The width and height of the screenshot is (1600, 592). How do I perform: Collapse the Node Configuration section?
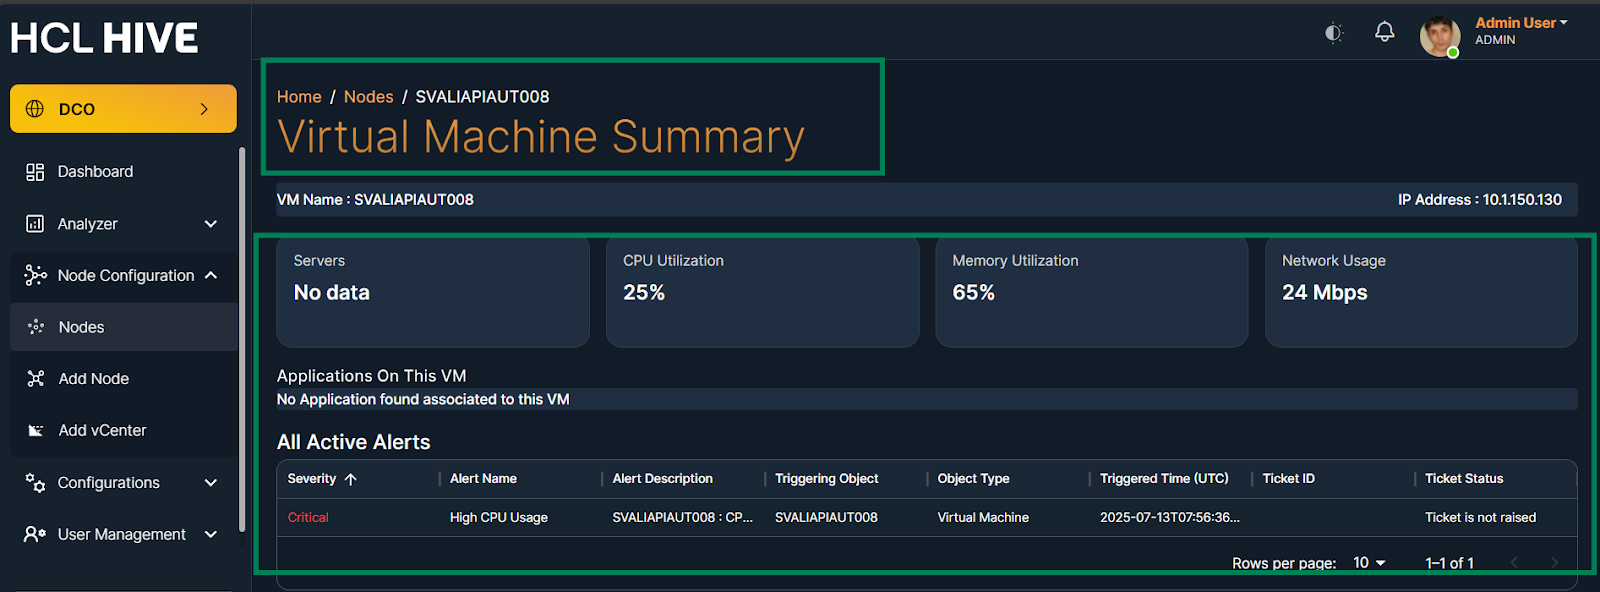pos(210,275)
